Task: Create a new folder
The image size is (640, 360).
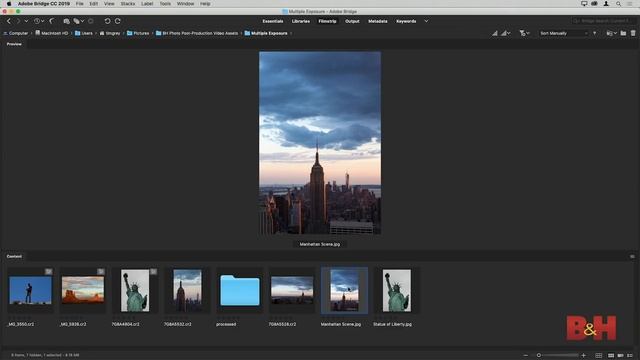Action: click(x=623, y=33)
